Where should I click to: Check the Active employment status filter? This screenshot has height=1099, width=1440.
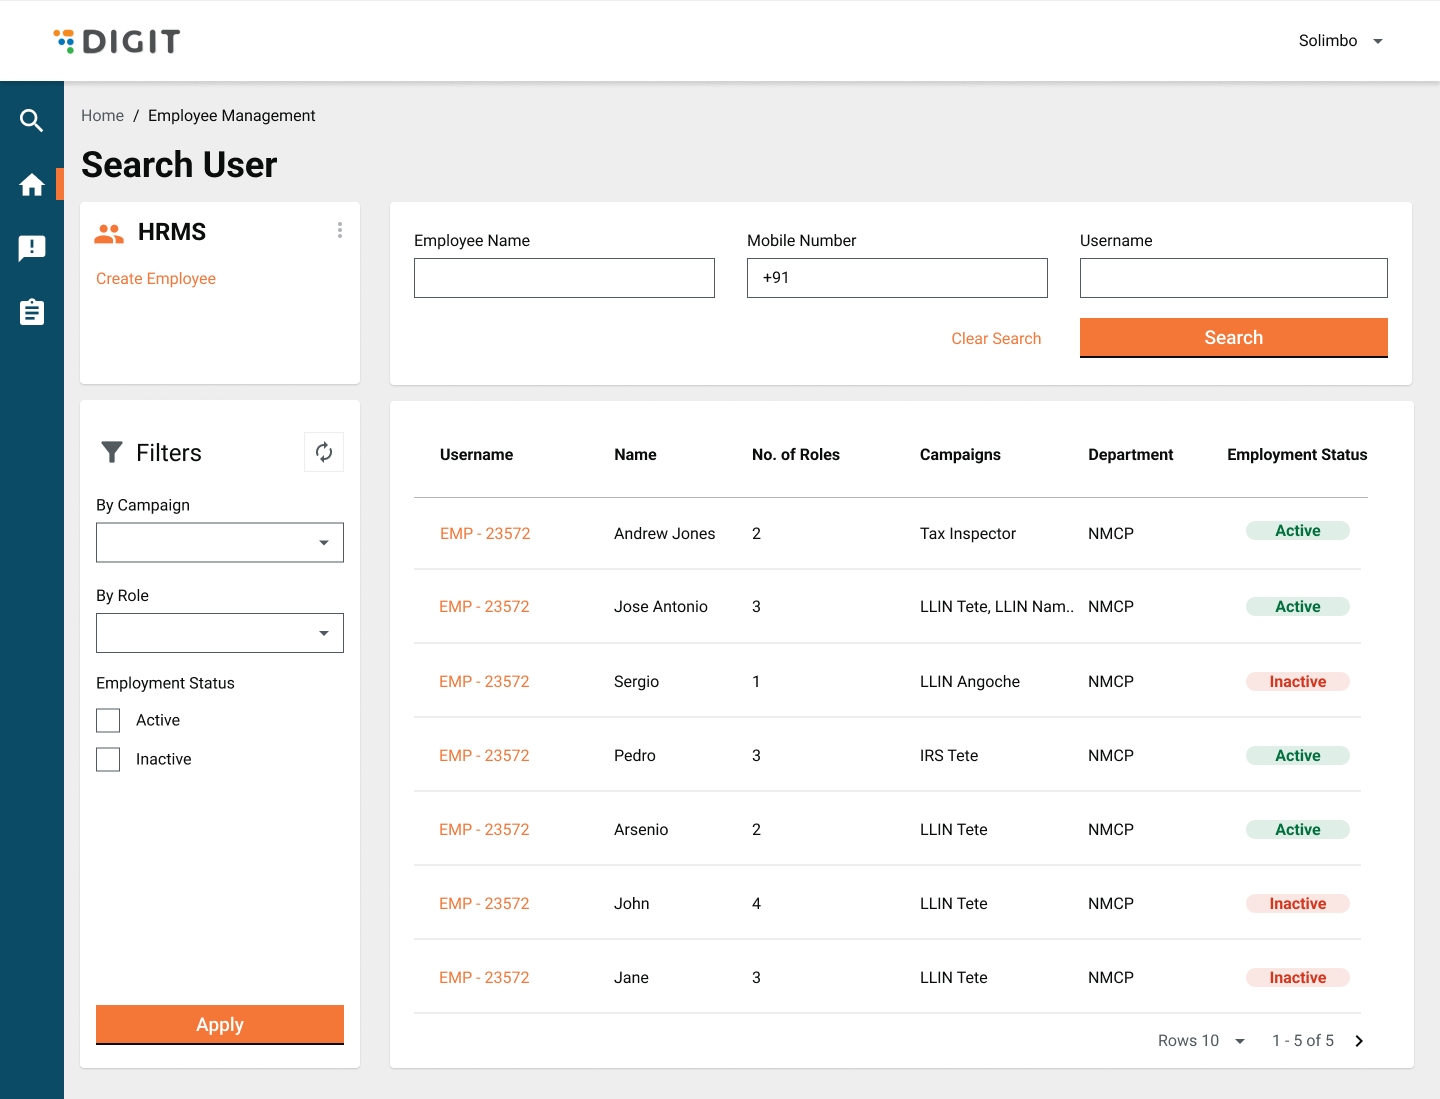[108, 720]
